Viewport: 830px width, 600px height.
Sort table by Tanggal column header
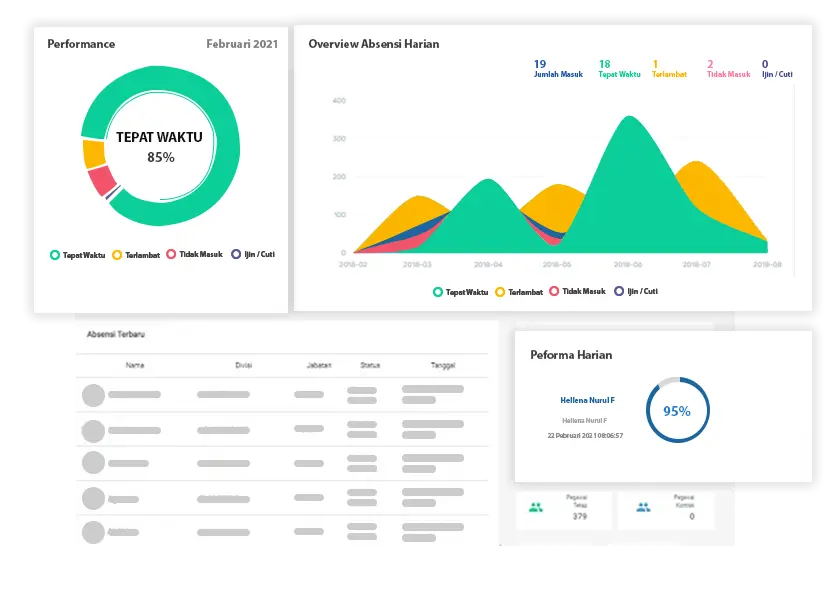pos(443,365)
